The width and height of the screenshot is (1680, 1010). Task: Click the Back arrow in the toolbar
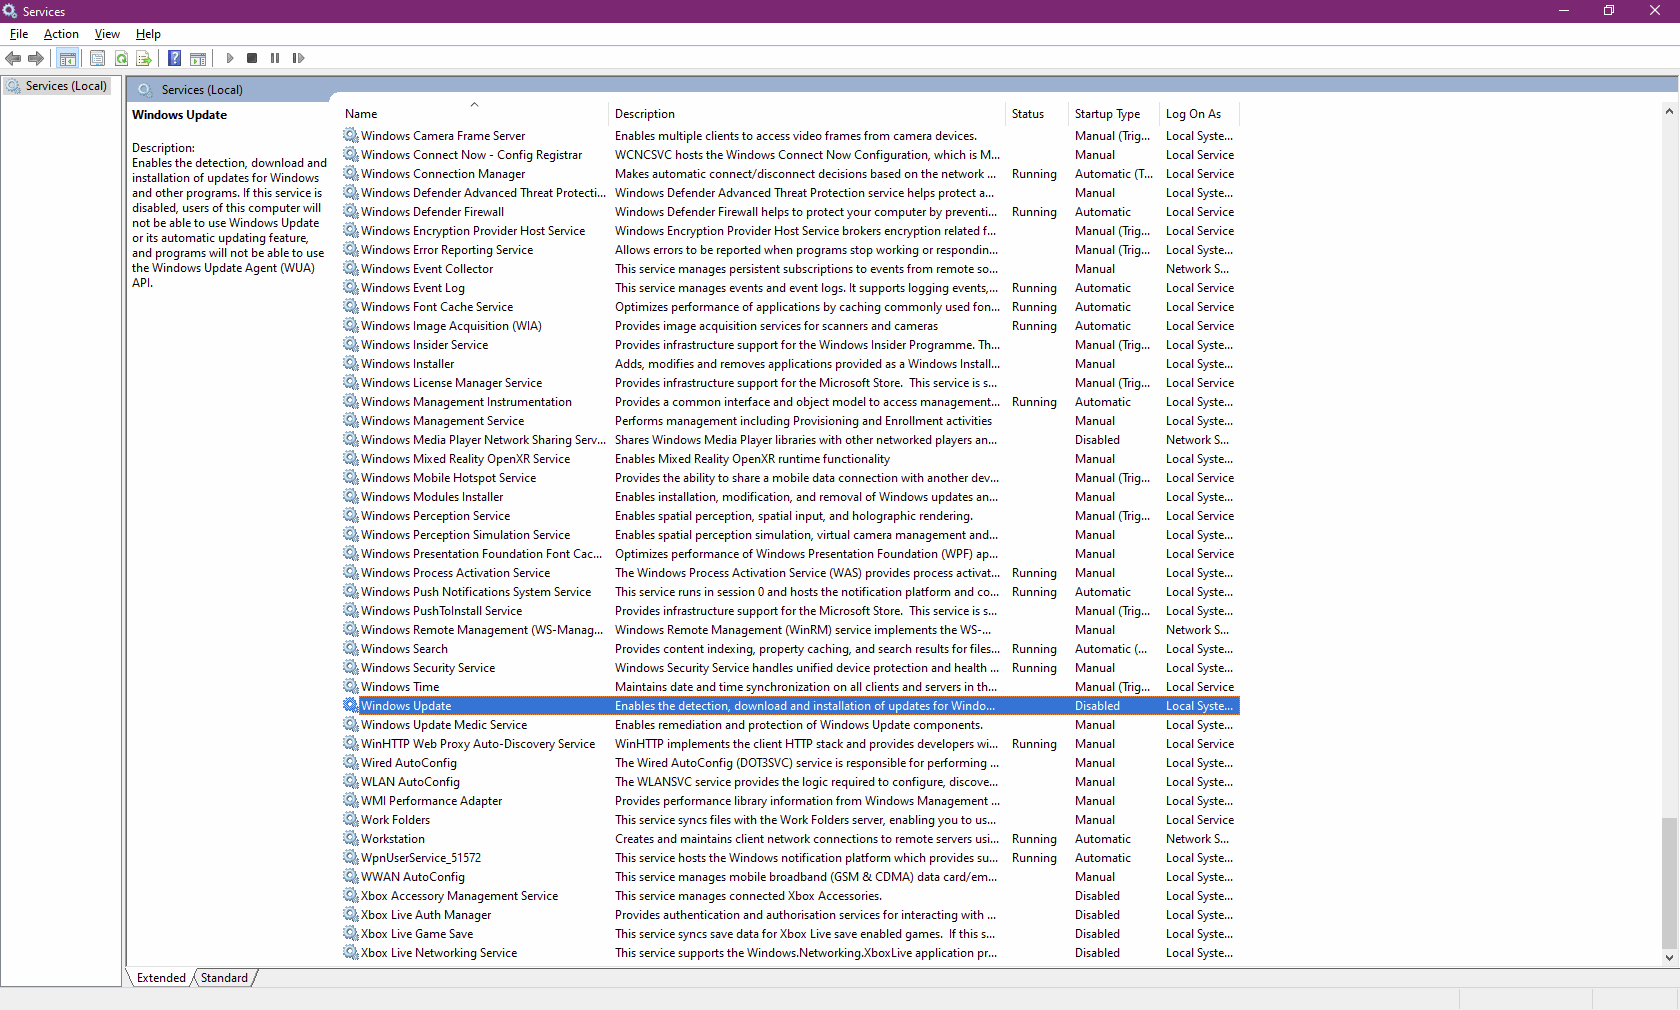tap(13, 58)
